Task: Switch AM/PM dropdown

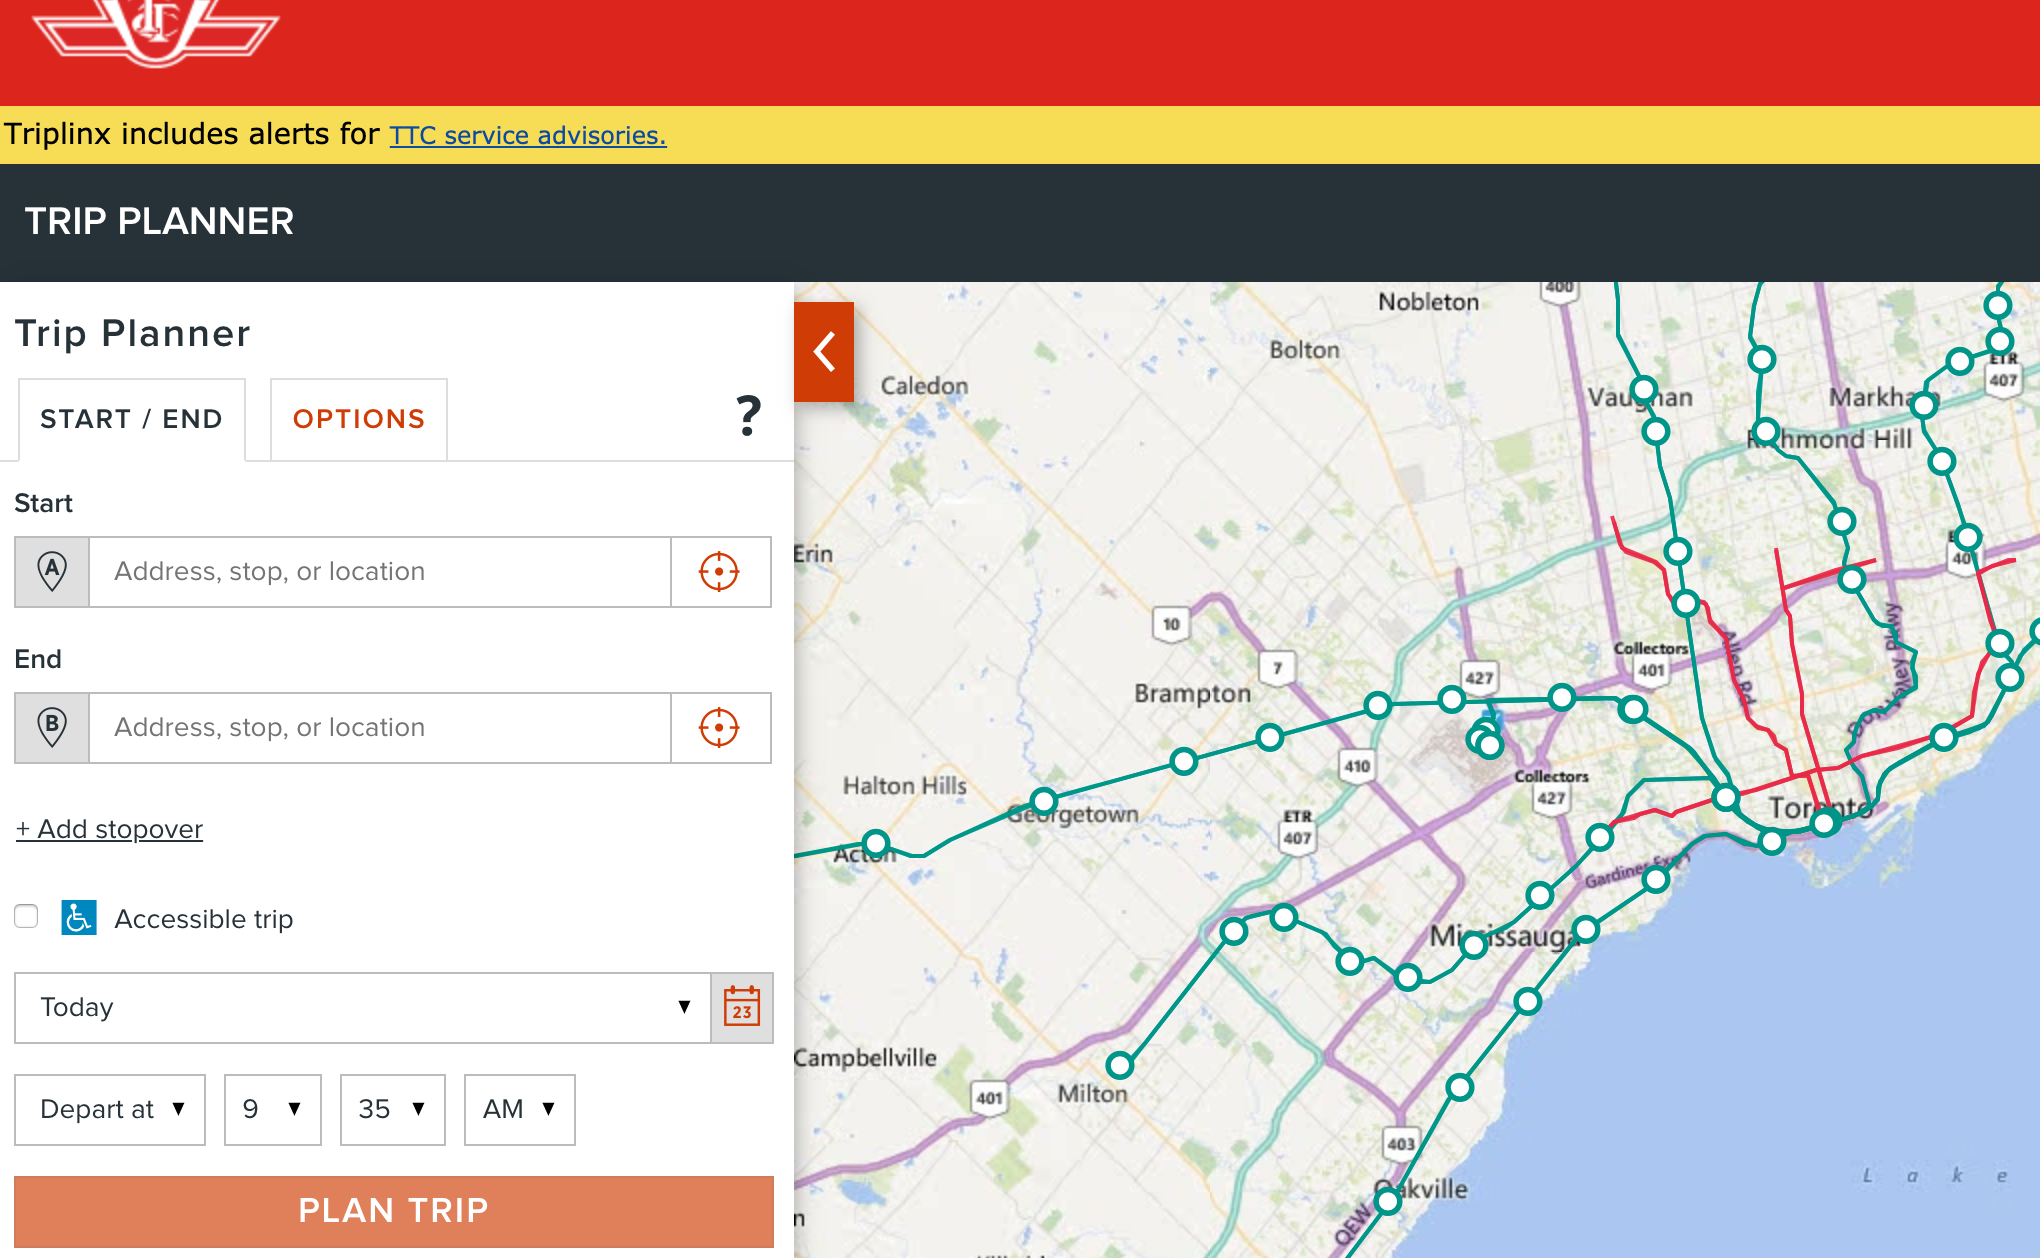Action: pyautogui.click(x=519, y=1110)
